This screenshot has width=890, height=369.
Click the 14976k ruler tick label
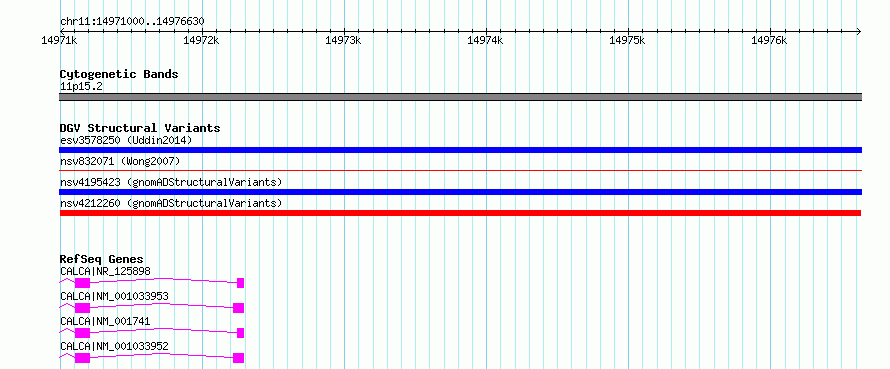[769, 40]
